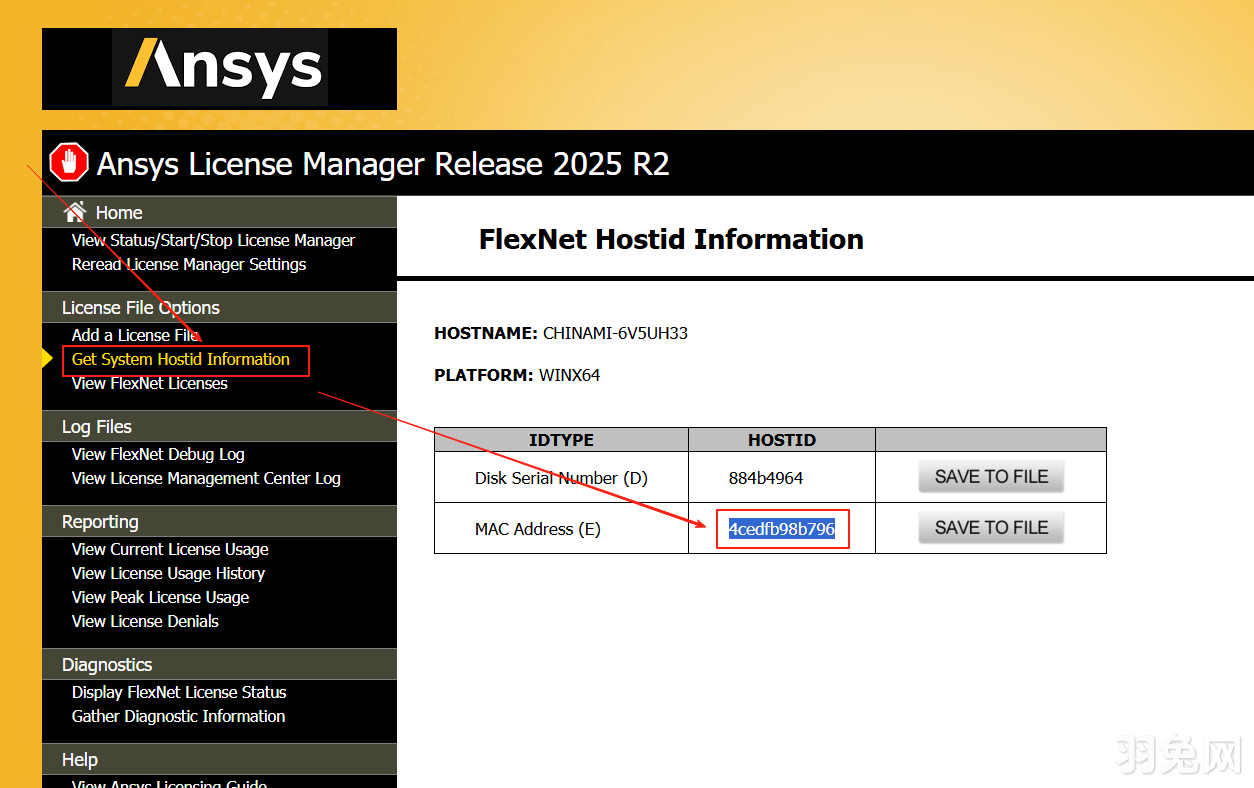Image resolution: width=1254 pixels, height=788 pixels.
Task: Save the Disk Serial Number to file
Action: 990,477
